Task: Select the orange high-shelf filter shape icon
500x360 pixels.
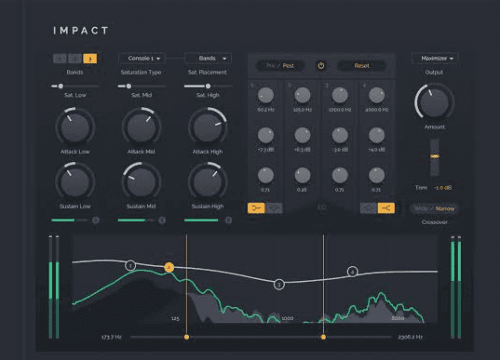Action: pos(386,208)
